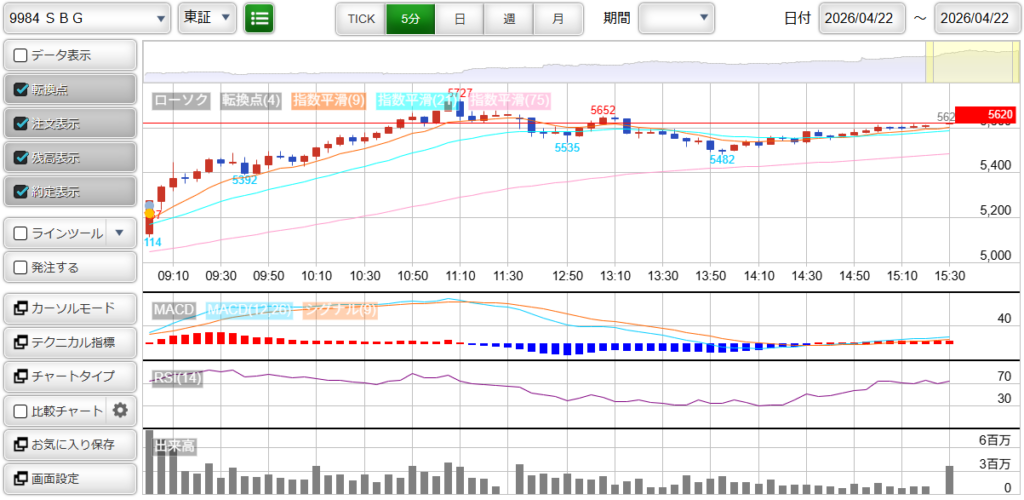The image size is (1024, 500).
Task: Open comparison chart gear settings icon
Action: click(120, 410)
